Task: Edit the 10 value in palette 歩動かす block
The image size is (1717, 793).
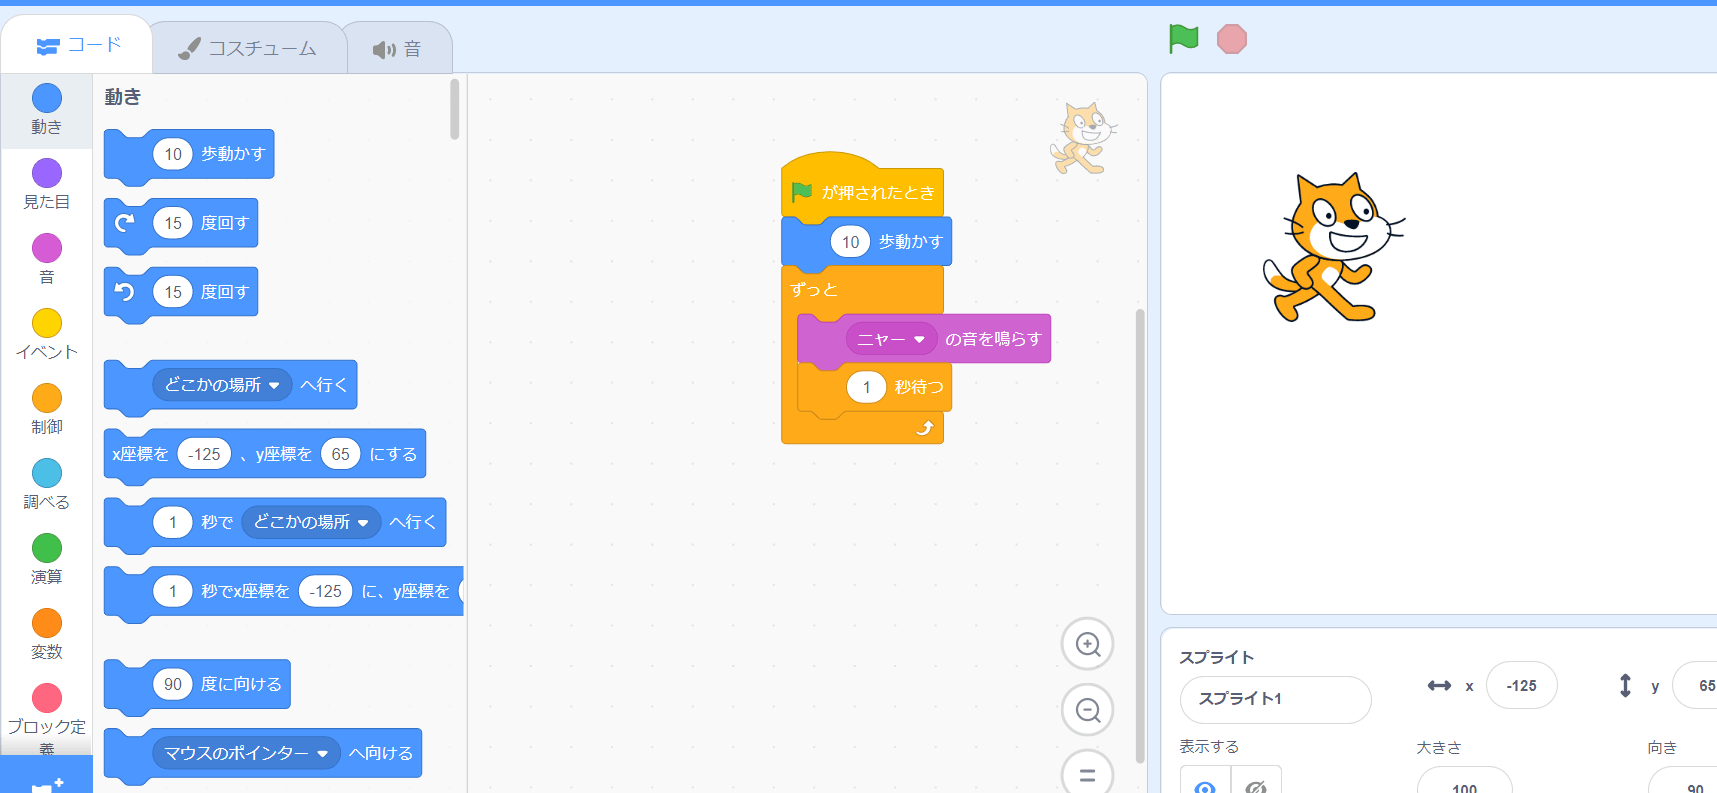Action: tap(173, 154)
